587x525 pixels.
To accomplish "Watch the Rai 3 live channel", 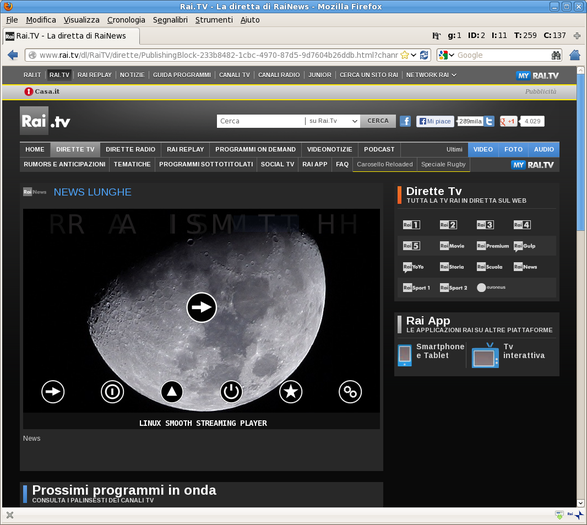I will [485, 225].
